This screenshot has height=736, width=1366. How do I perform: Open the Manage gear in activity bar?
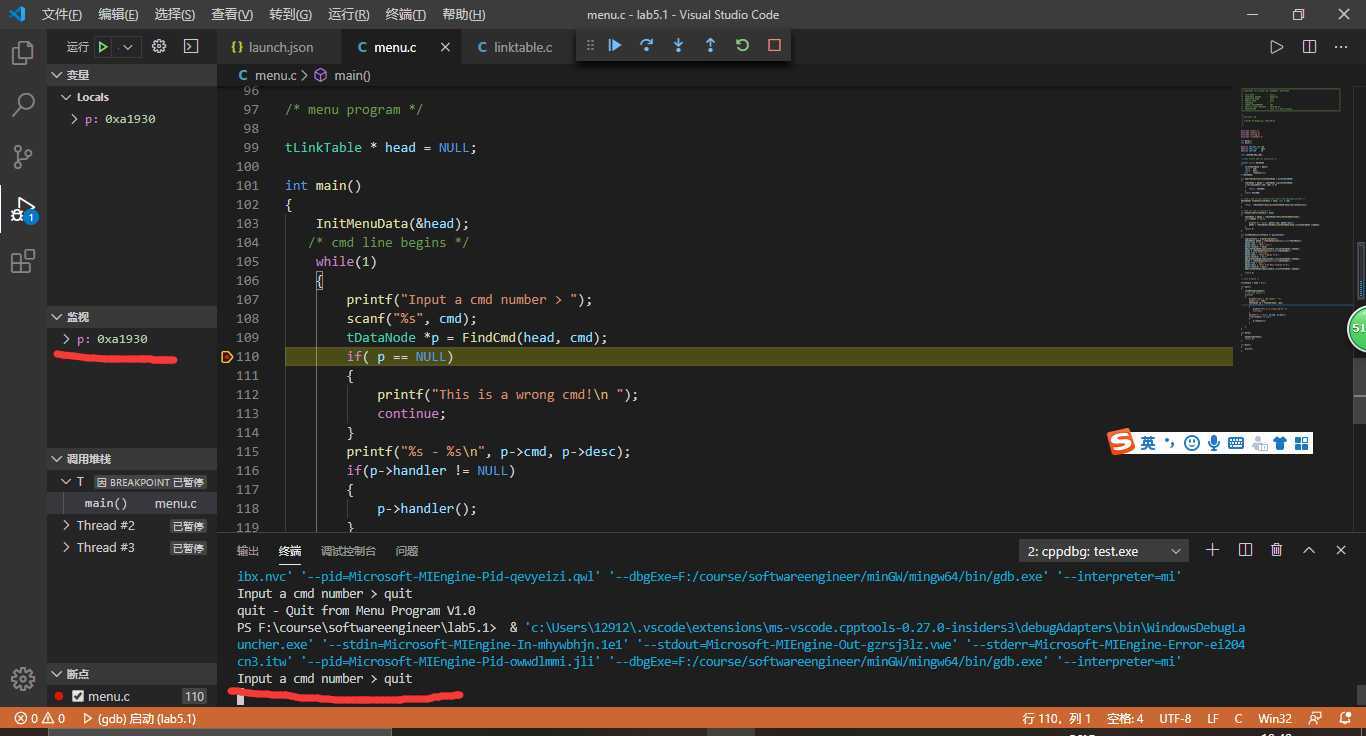(x=22, y=679)
